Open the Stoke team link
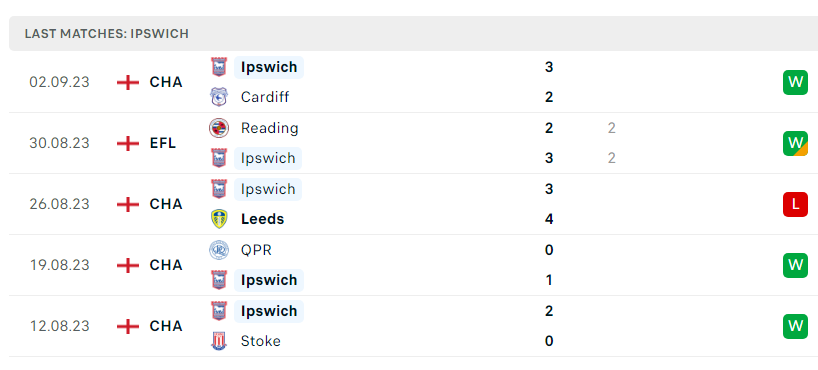Viewport: 818px width, 370px height. [x=260, y=341]
